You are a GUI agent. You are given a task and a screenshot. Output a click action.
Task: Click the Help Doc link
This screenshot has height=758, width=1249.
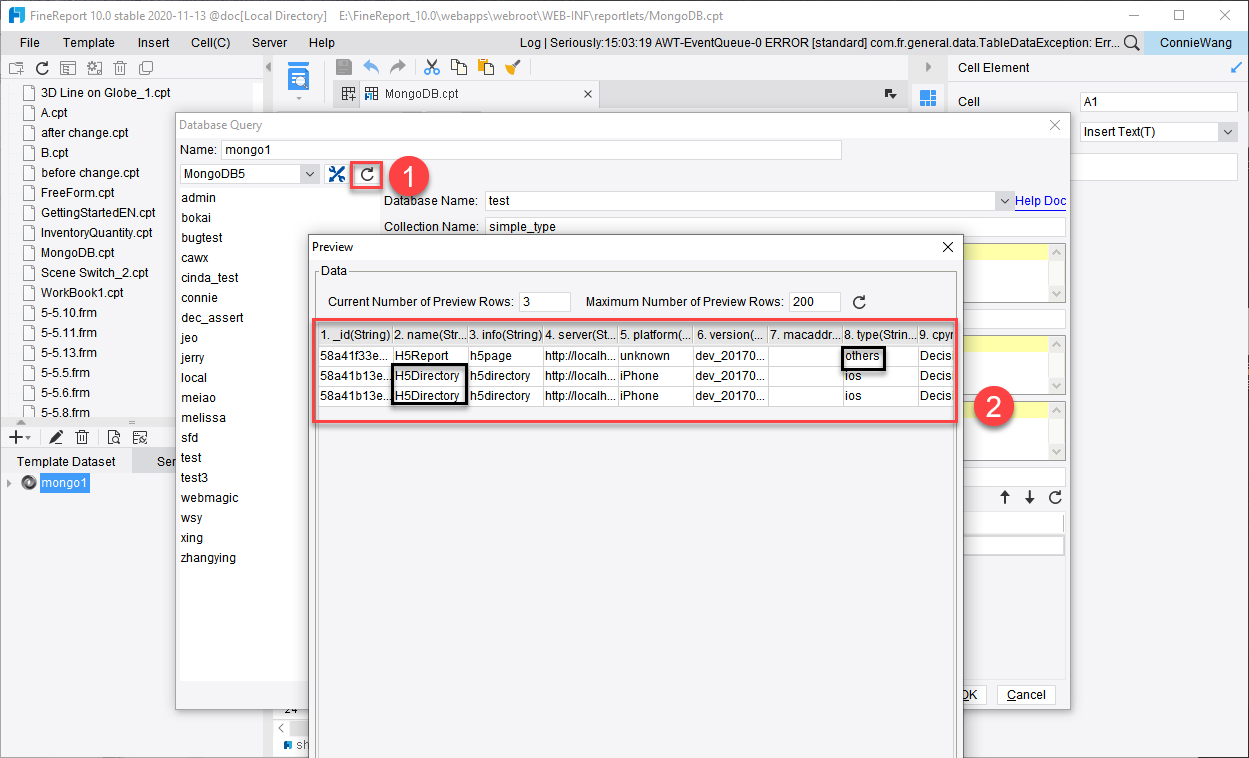(1040, 200)
